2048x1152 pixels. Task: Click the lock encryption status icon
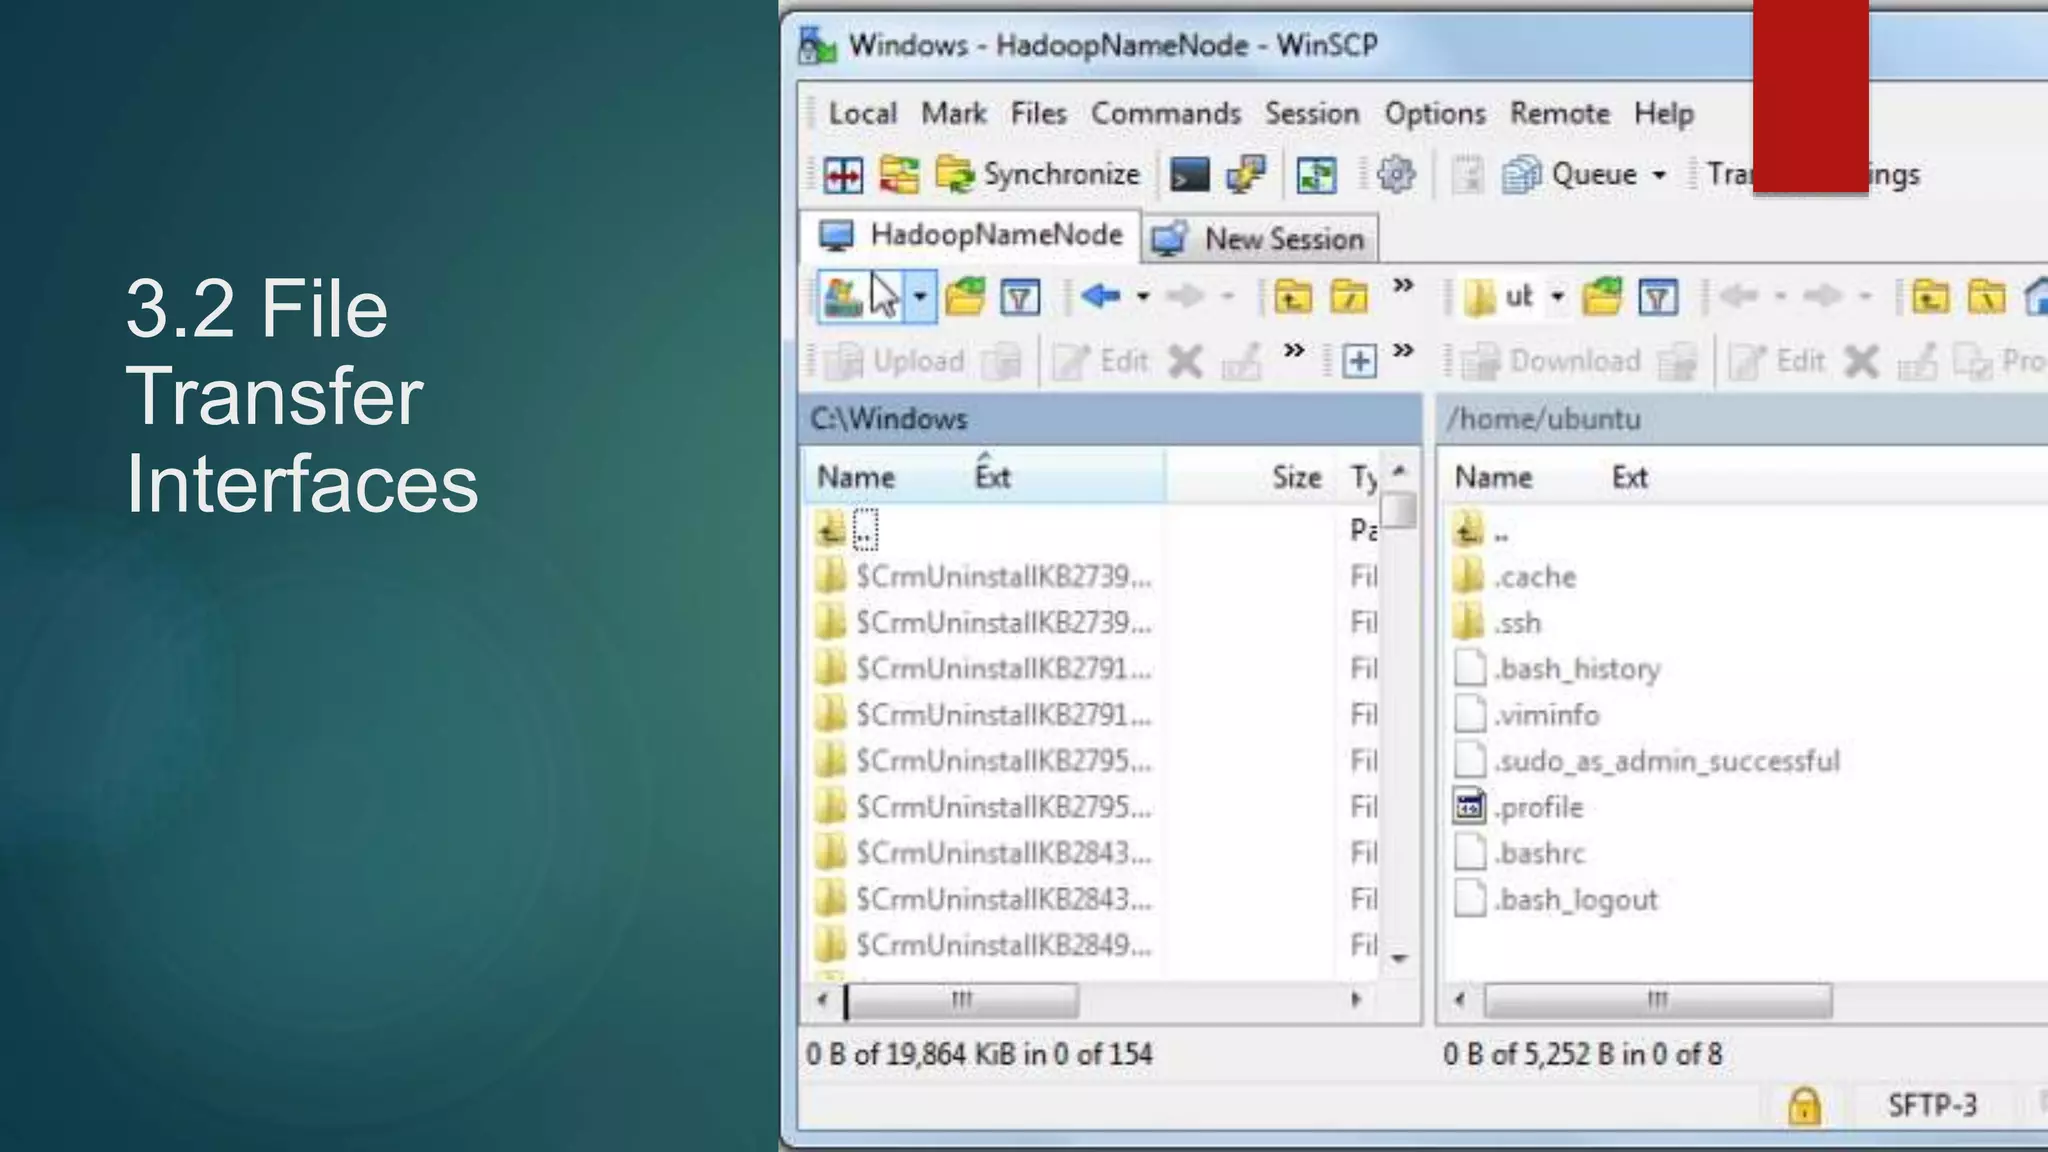[x=1804, y=1106]
